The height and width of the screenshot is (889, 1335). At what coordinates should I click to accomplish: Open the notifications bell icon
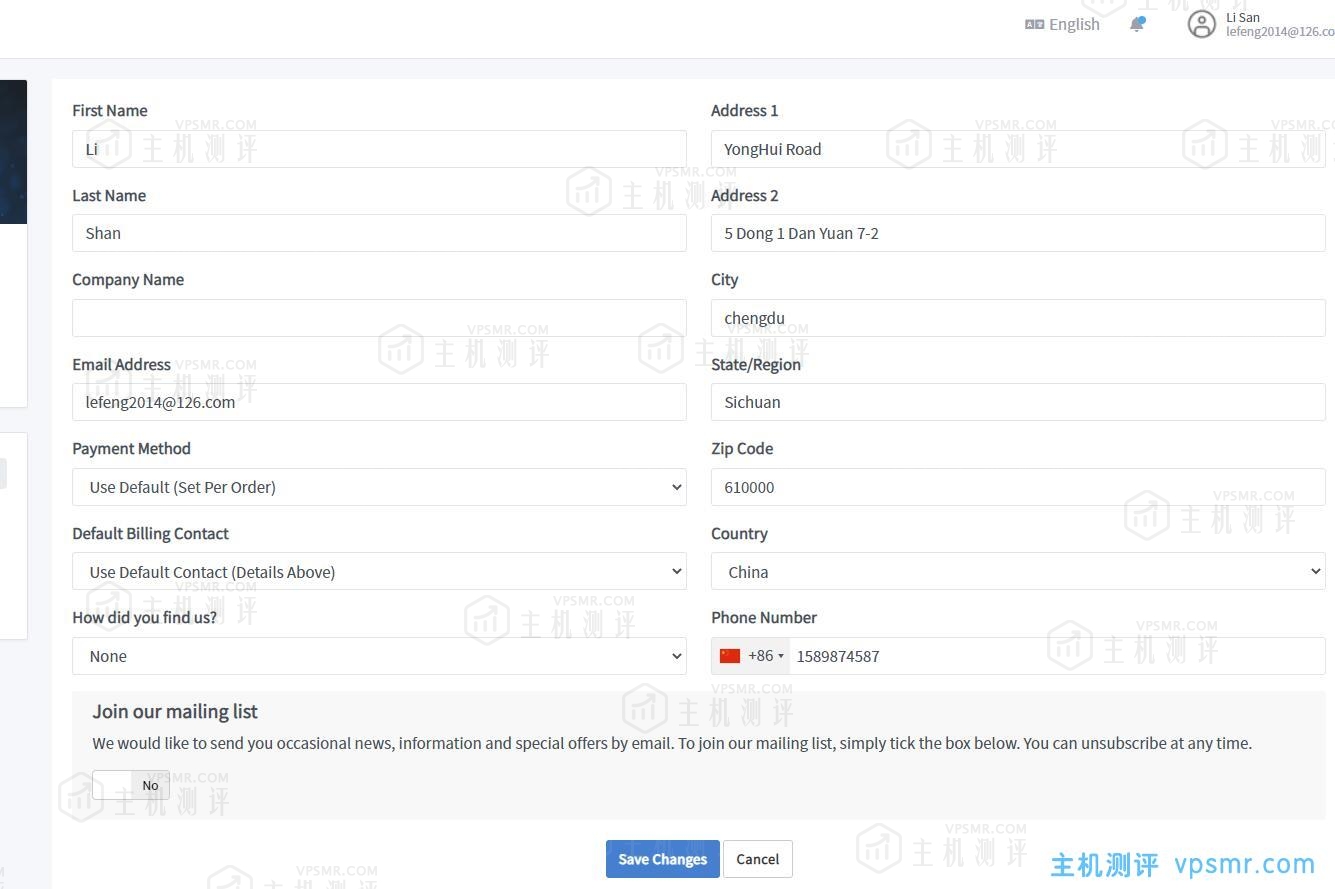[x=1137, y=24]
